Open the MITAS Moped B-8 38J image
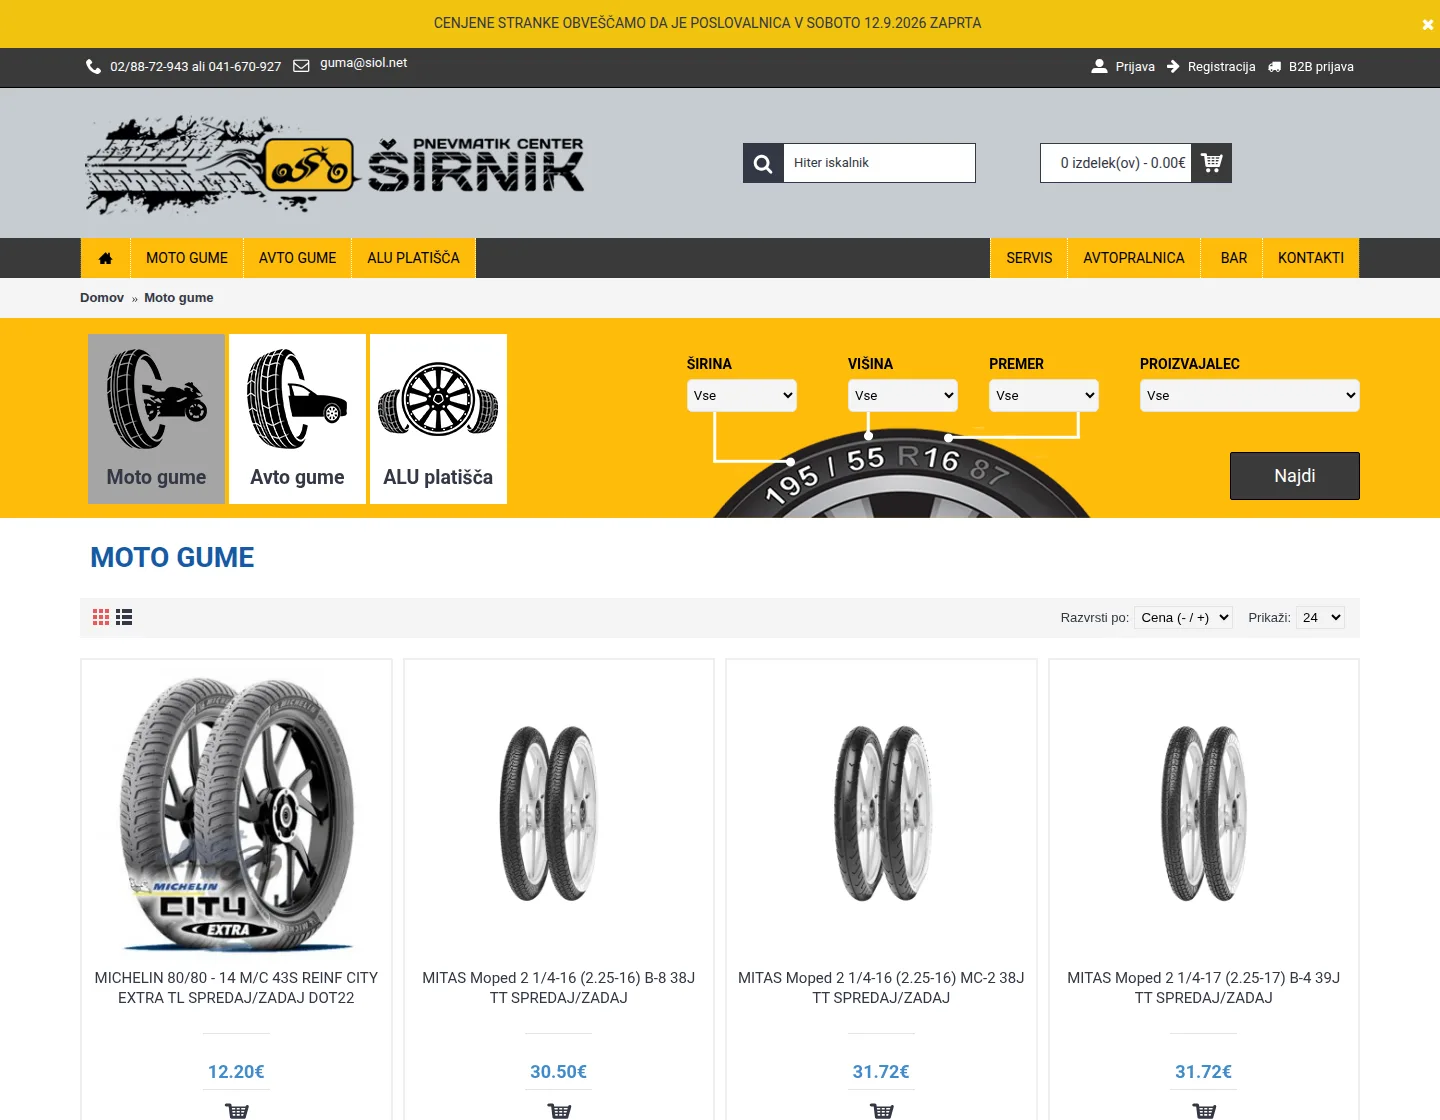1440x1120 pixels. 559,814
